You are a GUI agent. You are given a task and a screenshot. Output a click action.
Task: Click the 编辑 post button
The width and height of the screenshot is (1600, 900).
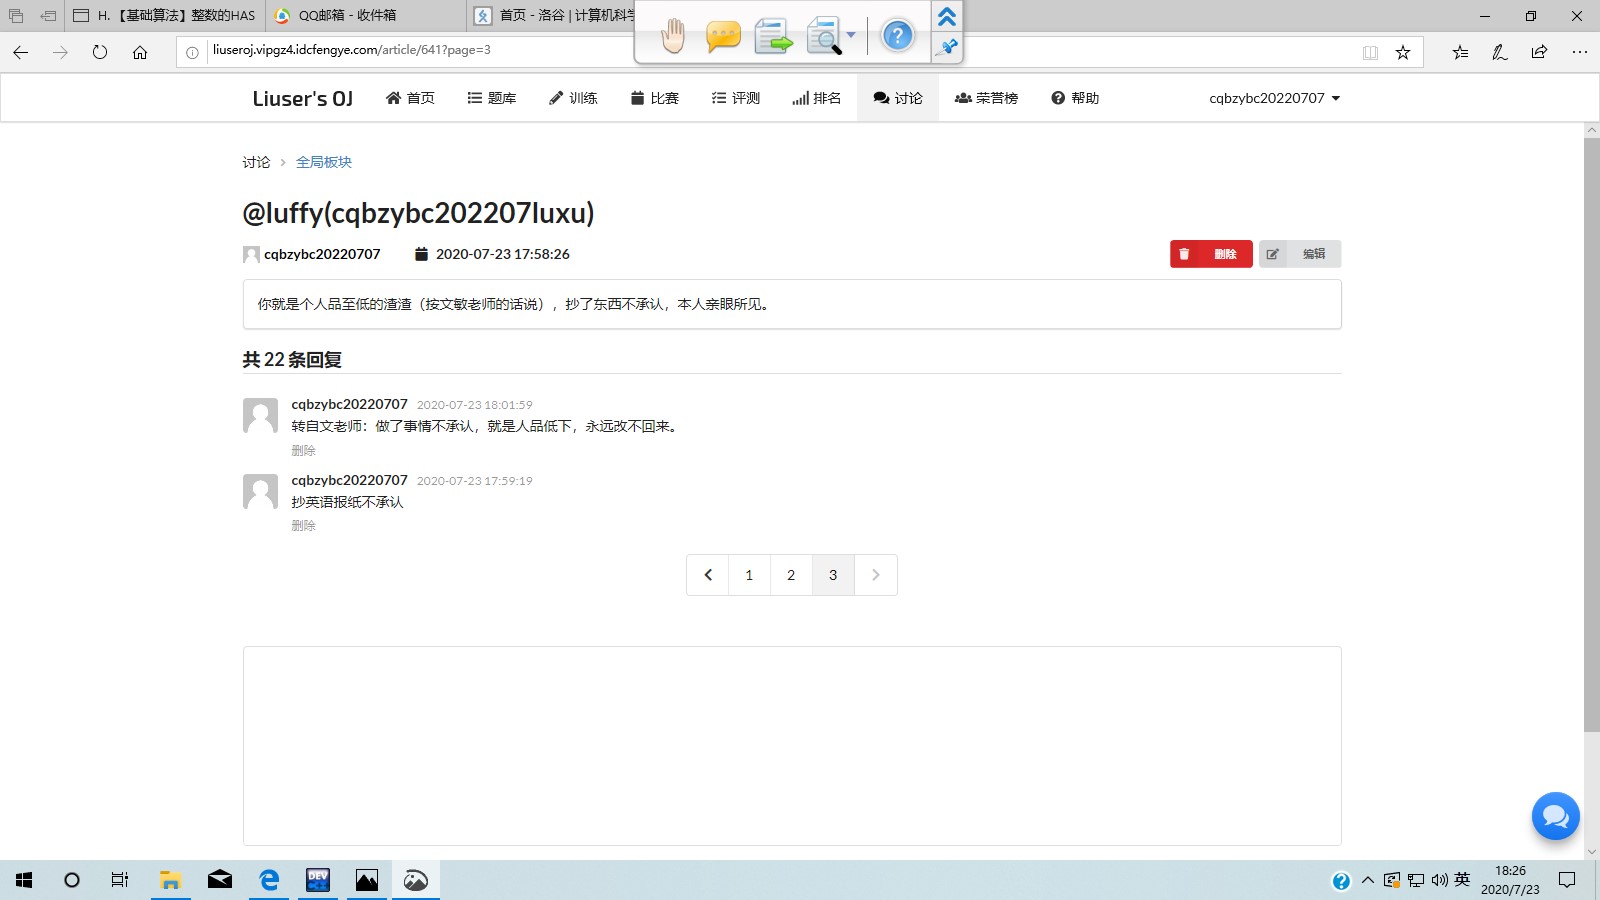tap(1300, 254)
